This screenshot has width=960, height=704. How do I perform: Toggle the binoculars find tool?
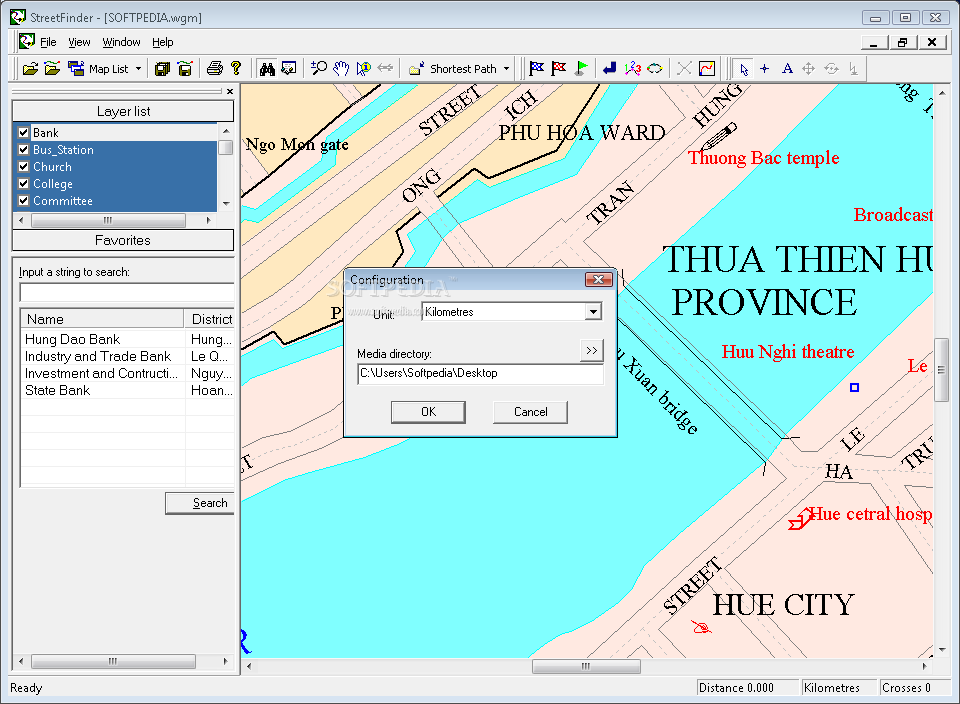(x=267, y=69)
